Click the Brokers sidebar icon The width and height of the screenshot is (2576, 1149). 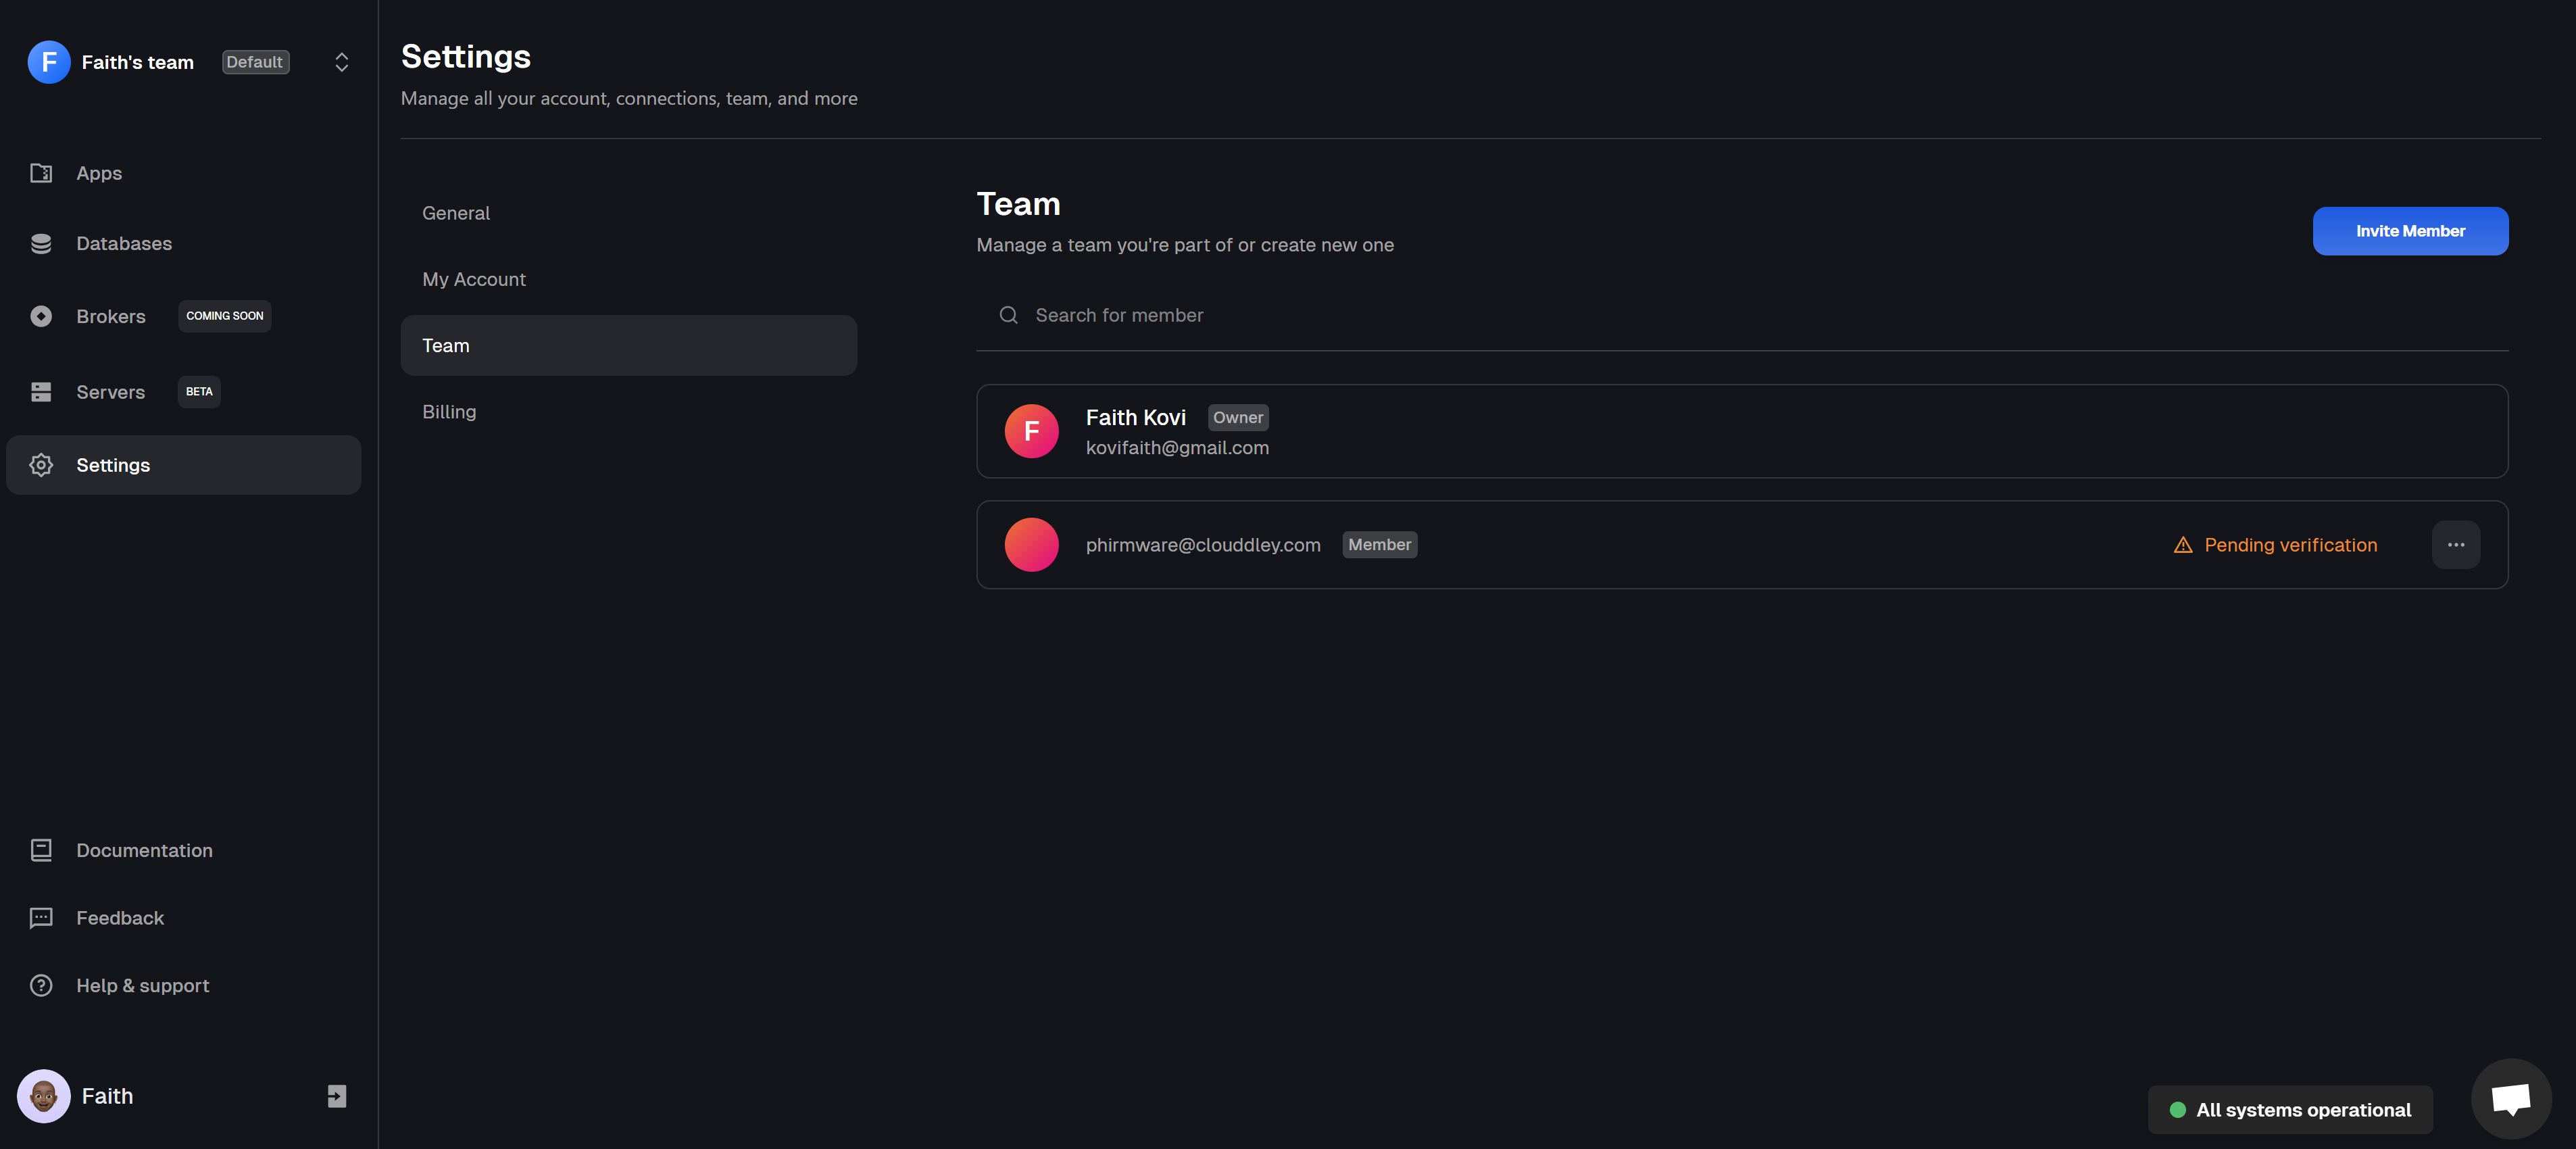click(41, 316)
